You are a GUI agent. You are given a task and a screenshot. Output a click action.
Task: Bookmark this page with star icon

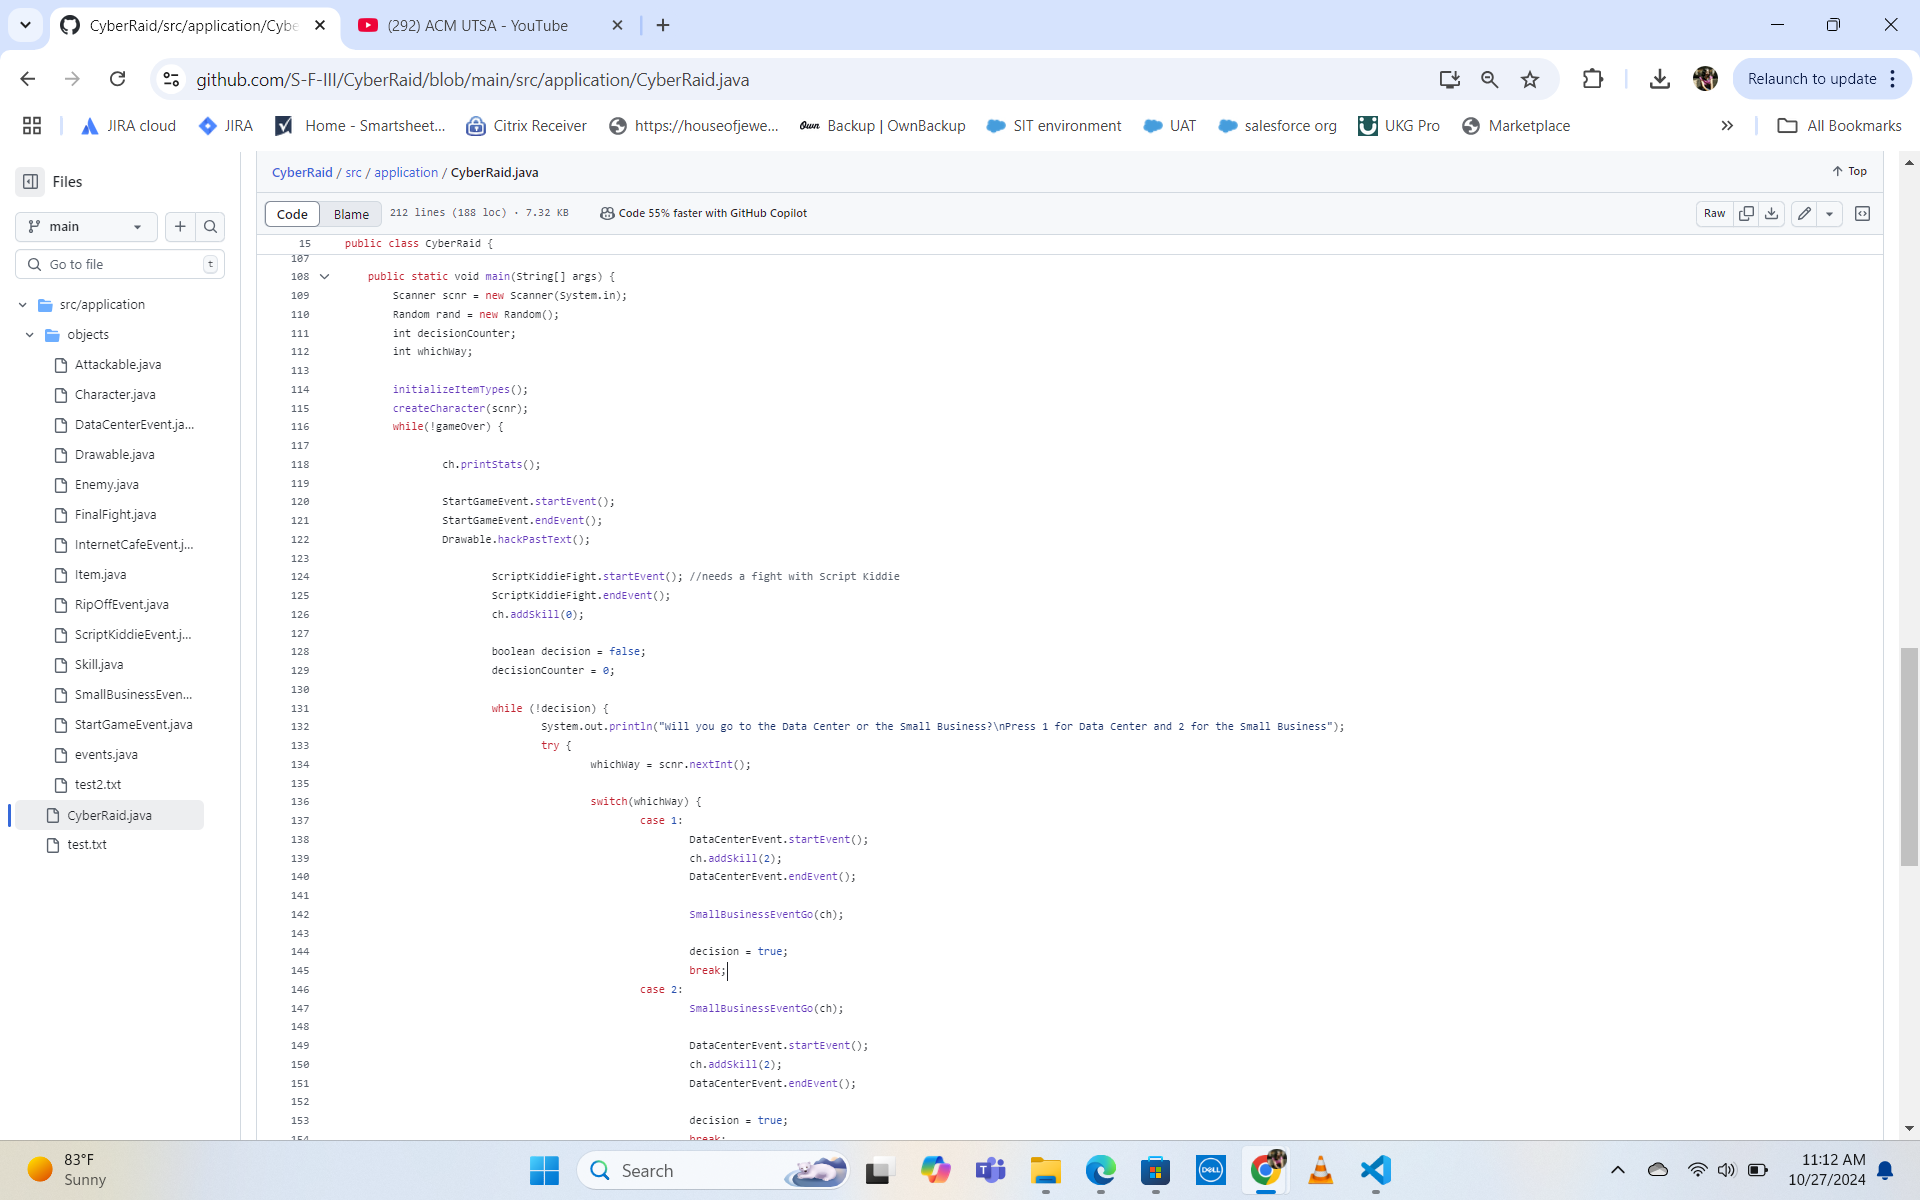[x=1530, y=79]
